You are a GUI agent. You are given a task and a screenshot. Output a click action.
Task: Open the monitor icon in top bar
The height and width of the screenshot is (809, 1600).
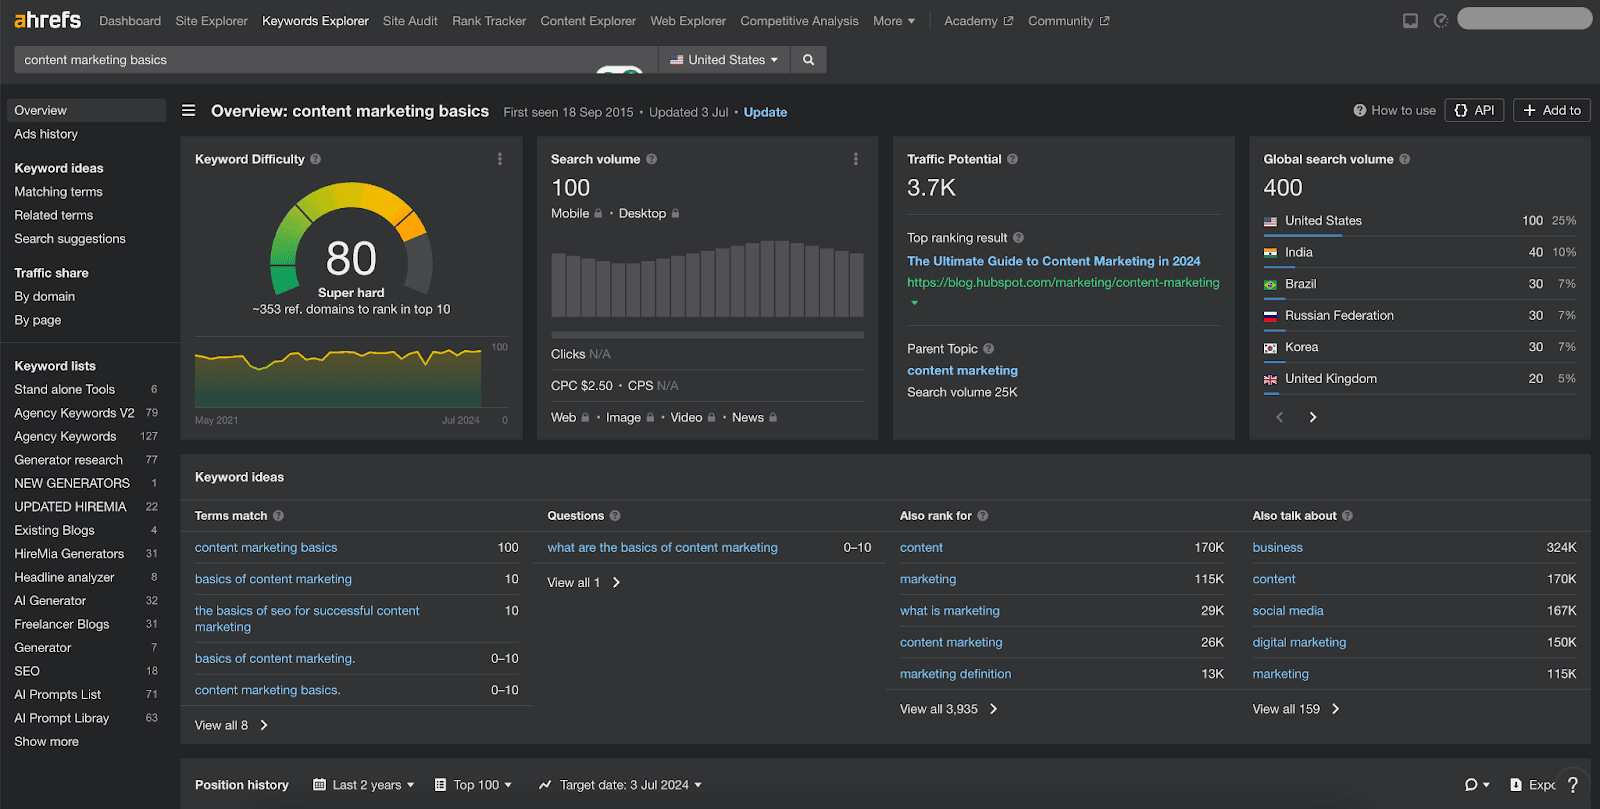point(1410,21)
